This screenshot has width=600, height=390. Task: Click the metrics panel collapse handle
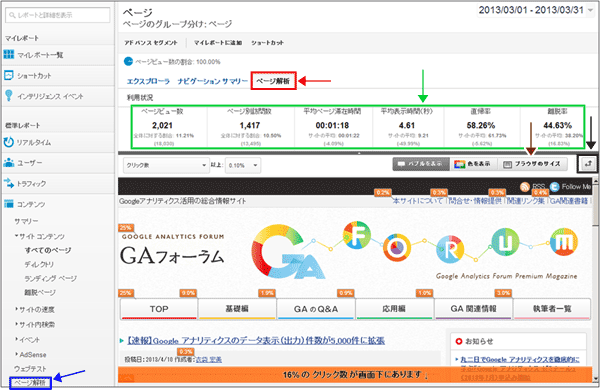(x=359, y=153)
